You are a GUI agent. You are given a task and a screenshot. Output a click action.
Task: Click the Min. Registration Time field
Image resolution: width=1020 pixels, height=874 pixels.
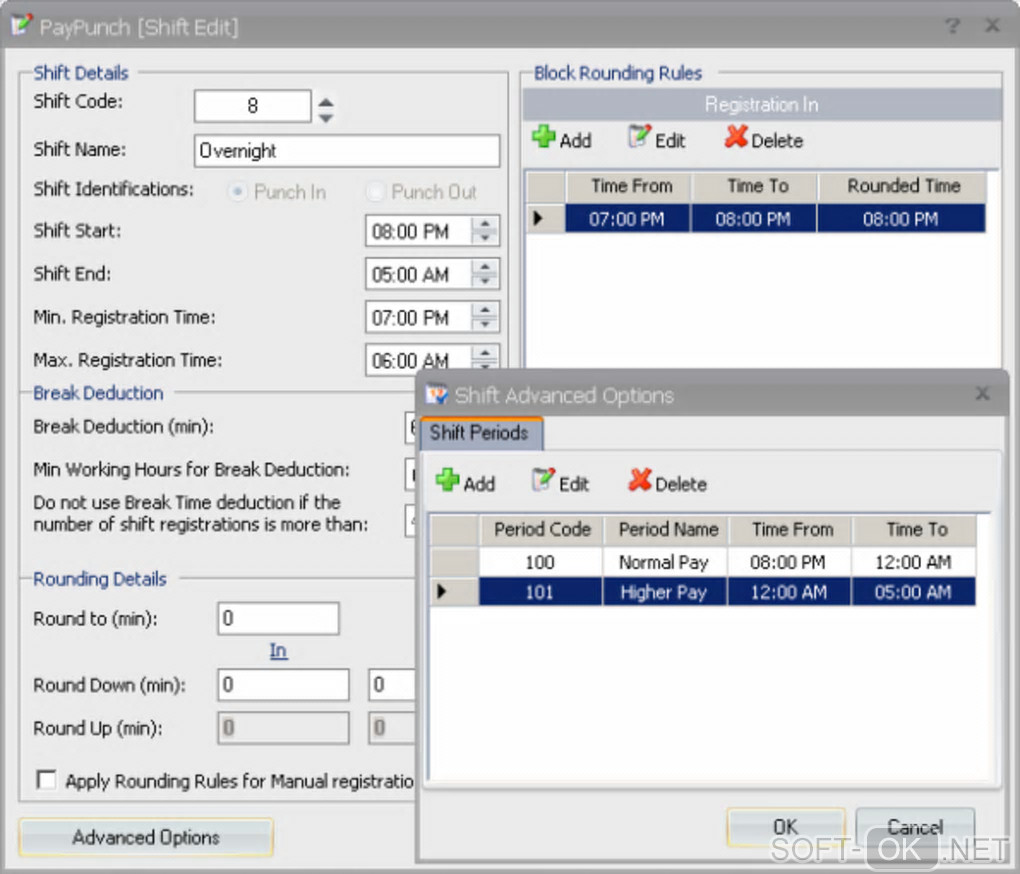420,317
